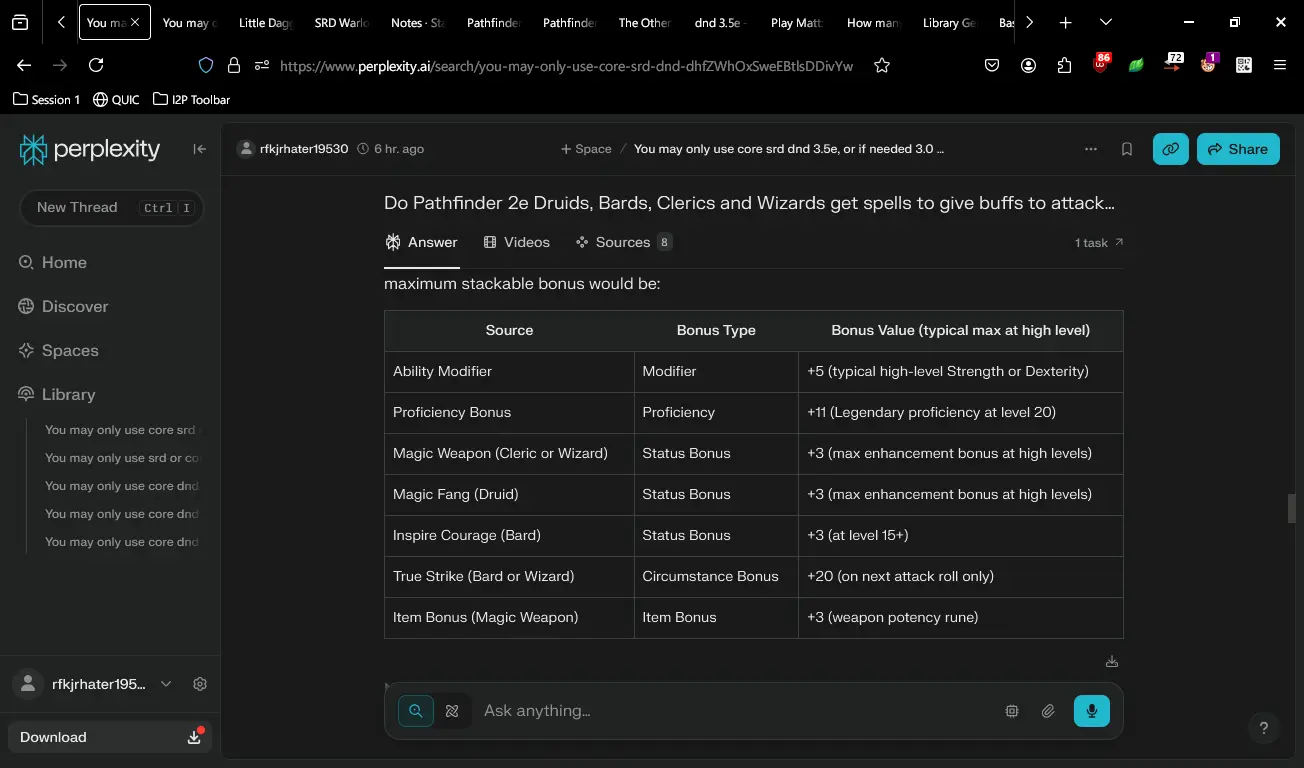Switch to research mode in input box

[x=452, y=711]
